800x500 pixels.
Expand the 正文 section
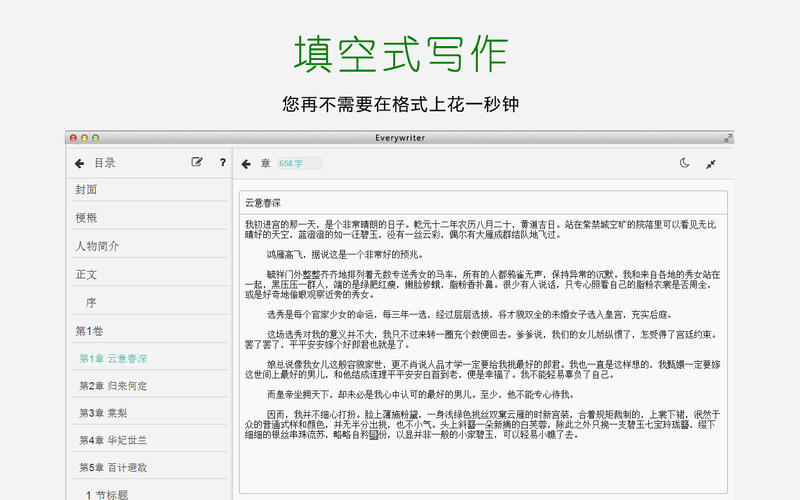[149, 274]
